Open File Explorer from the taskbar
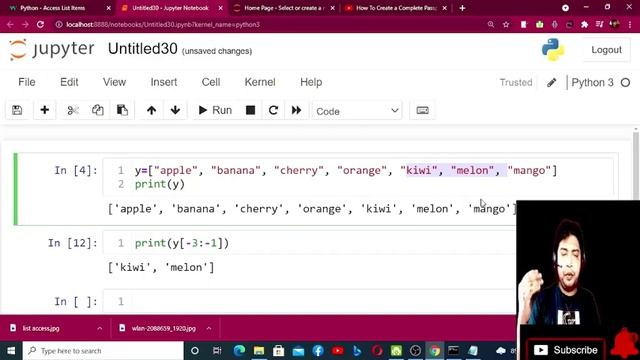 pos(259,351)
